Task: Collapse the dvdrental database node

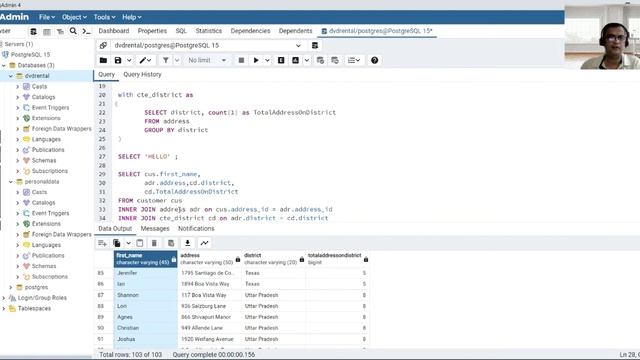Action: coord(11,76)
